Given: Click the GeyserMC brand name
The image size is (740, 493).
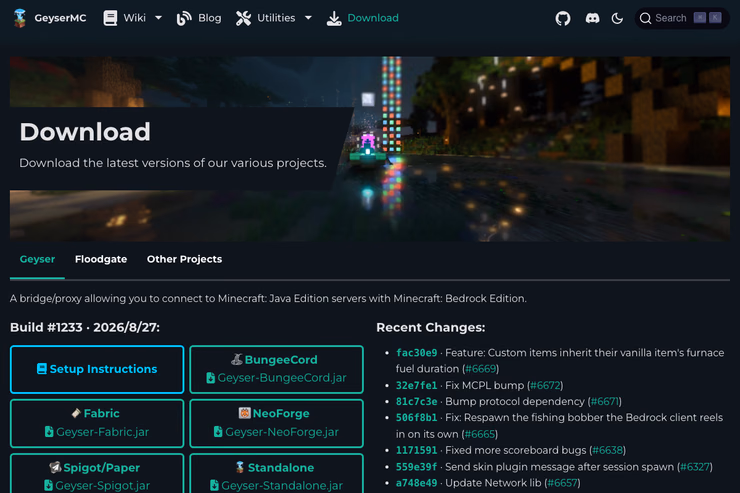Looking at the screenshot, I should pyautogui.click(x=60, y=18).
